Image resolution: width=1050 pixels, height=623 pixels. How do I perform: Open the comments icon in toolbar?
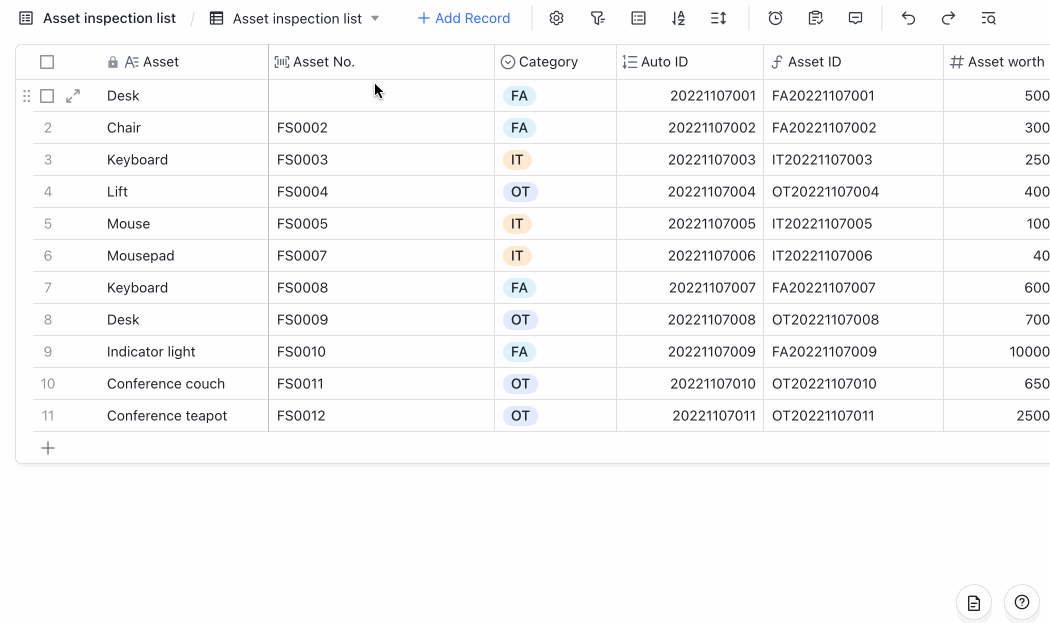tap(855, 18)
